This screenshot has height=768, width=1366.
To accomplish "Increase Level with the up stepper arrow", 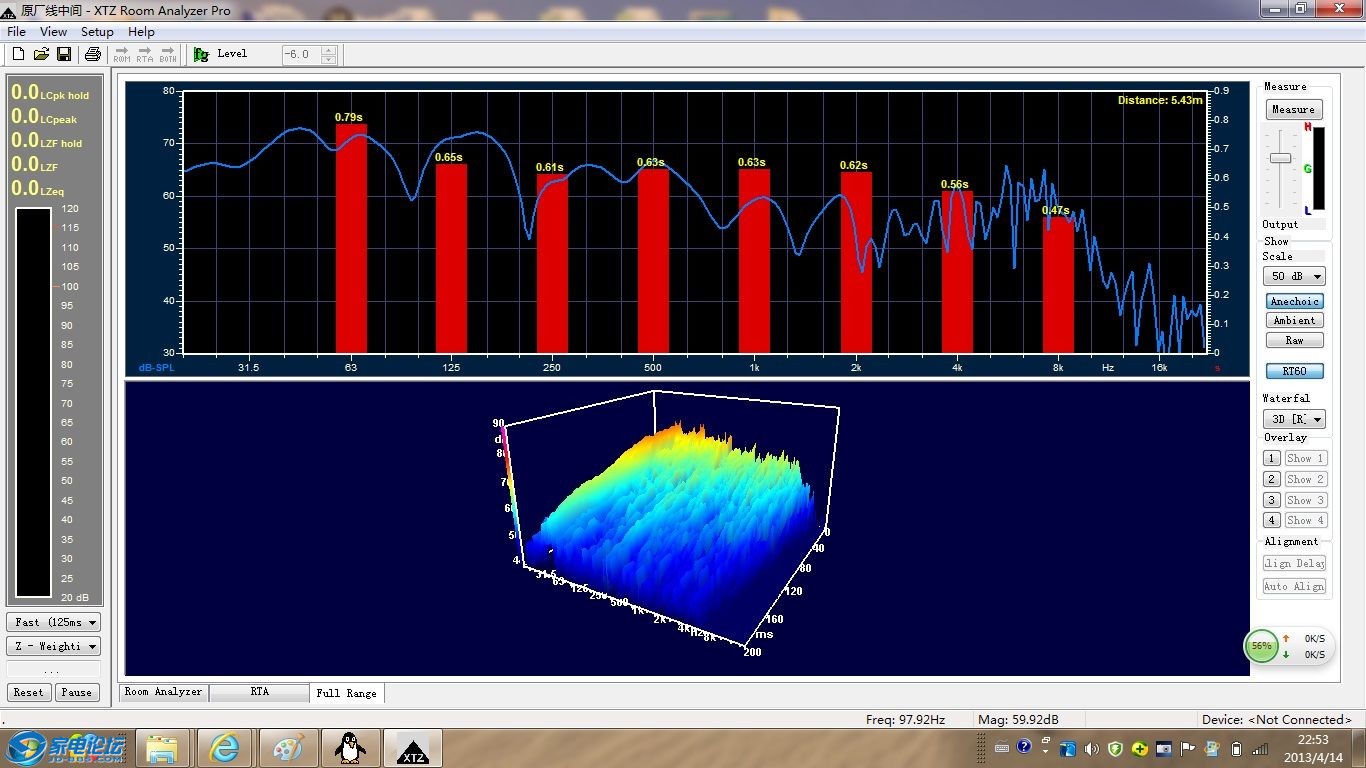I will pos(328,50).
